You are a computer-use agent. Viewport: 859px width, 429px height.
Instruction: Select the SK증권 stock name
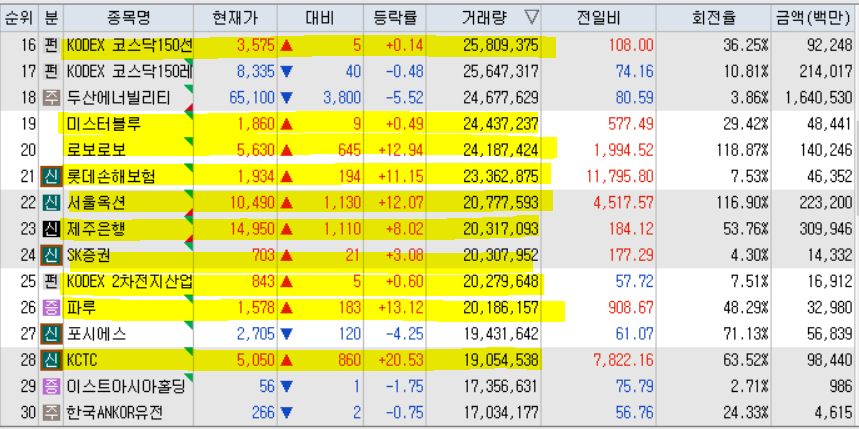[89, 255]
